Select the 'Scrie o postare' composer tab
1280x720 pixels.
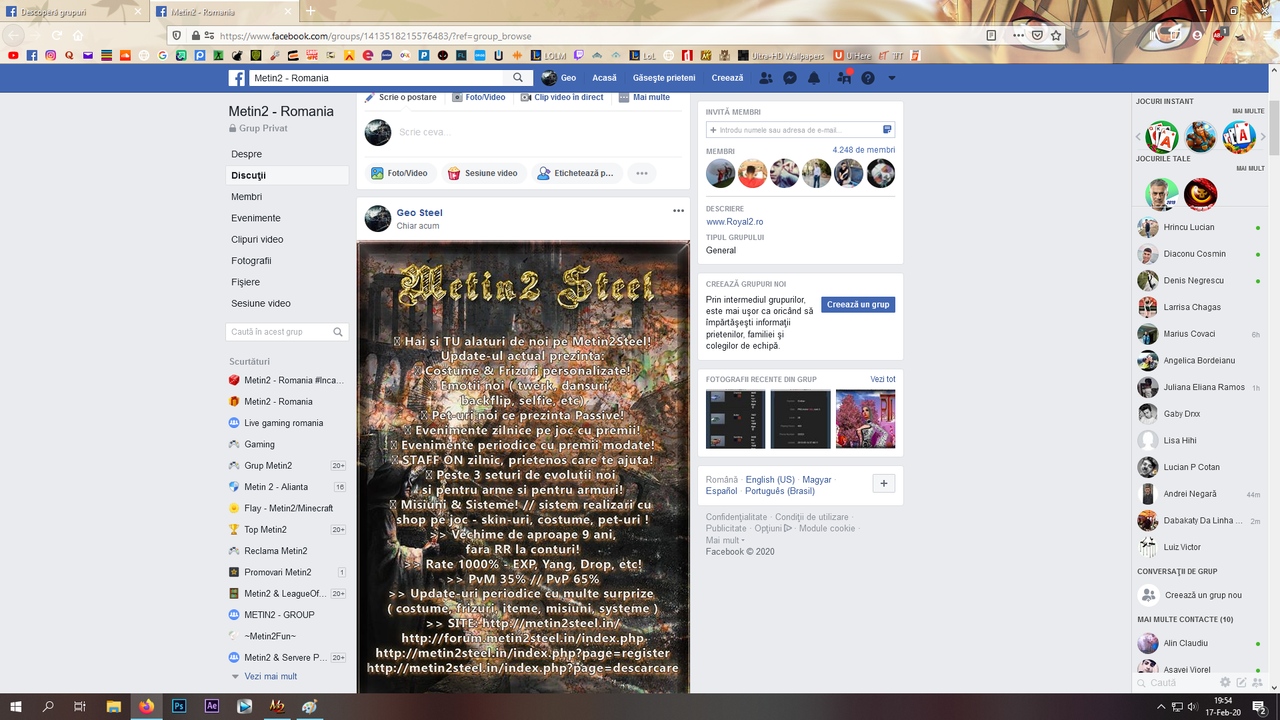click(x=401, y=97)
